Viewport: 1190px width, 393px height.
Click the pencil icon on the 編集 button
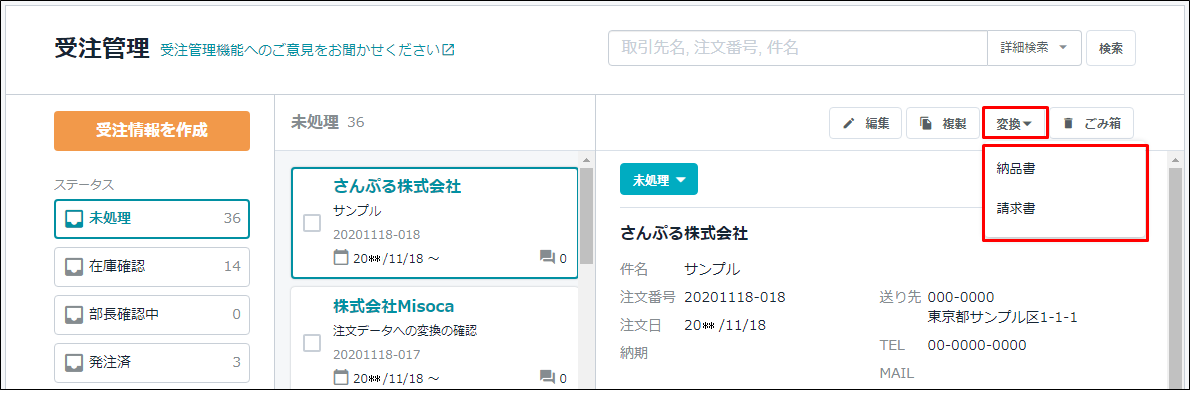coord(849,124)
